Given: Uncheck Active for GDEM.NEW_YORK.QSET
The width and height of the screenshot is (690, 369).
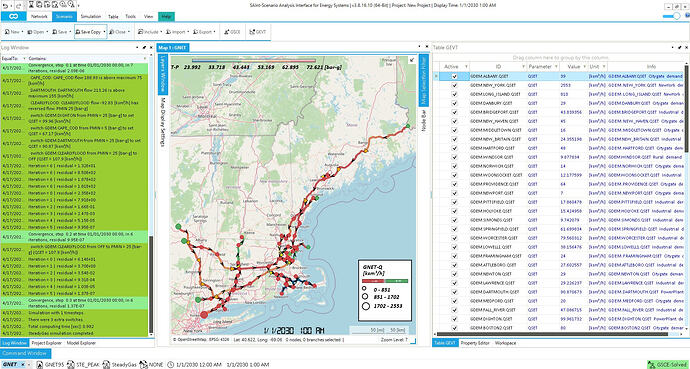Looking at the screenshot, I should pos(454,85).
